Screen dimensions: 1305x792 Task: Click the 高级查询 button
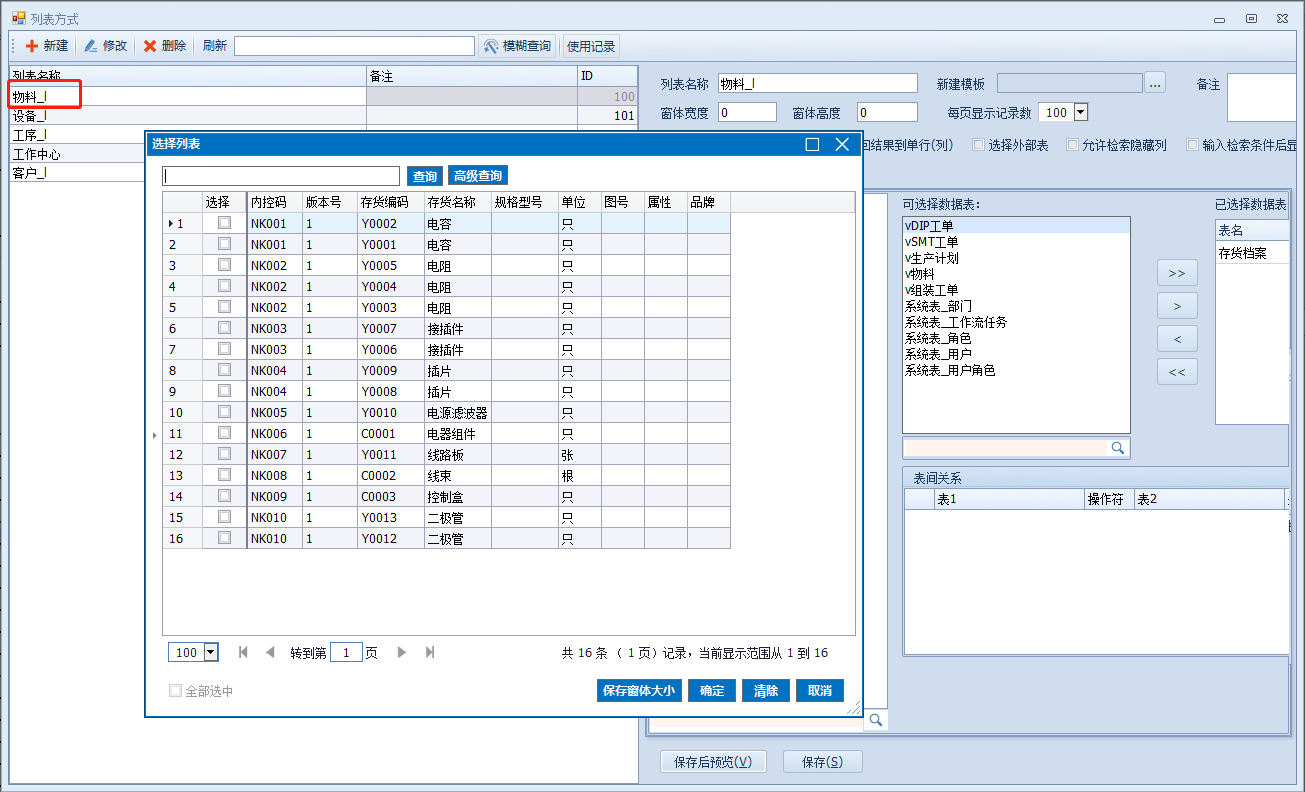[477, 176]
